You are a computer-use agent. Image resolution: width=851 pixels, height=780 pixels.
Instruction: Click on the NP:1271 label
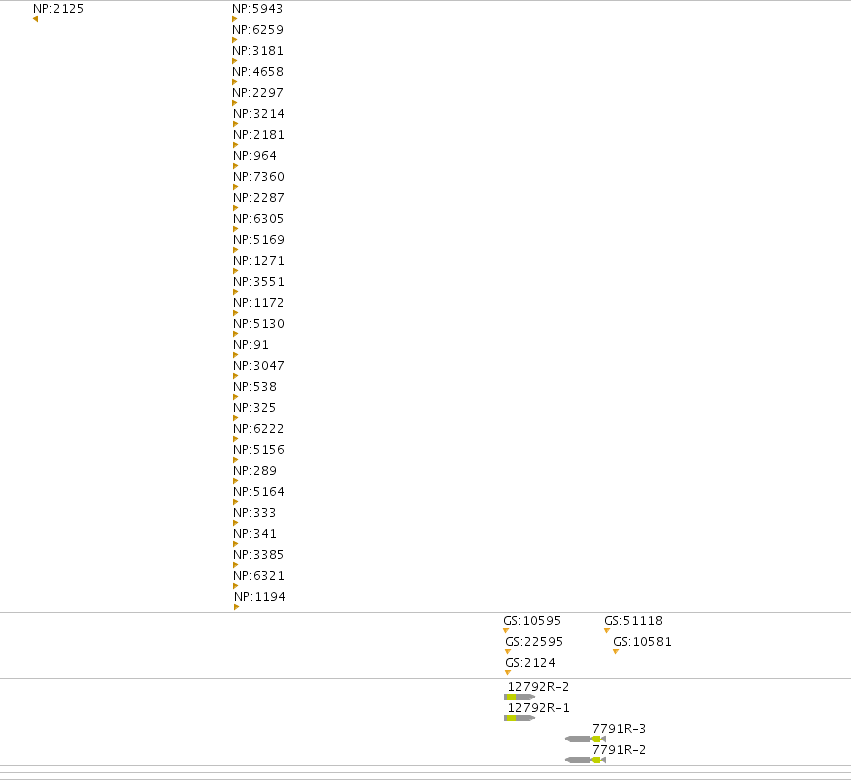pos(259,261)
